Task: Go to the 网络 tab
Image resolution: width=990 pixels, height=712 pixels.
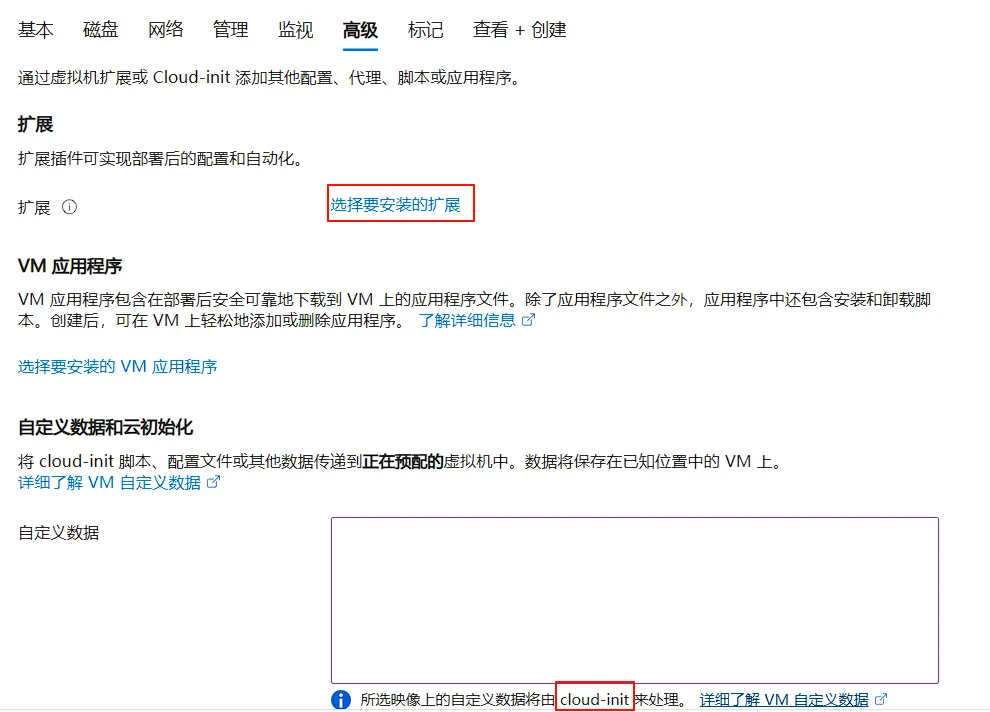Action: (166, 30)
